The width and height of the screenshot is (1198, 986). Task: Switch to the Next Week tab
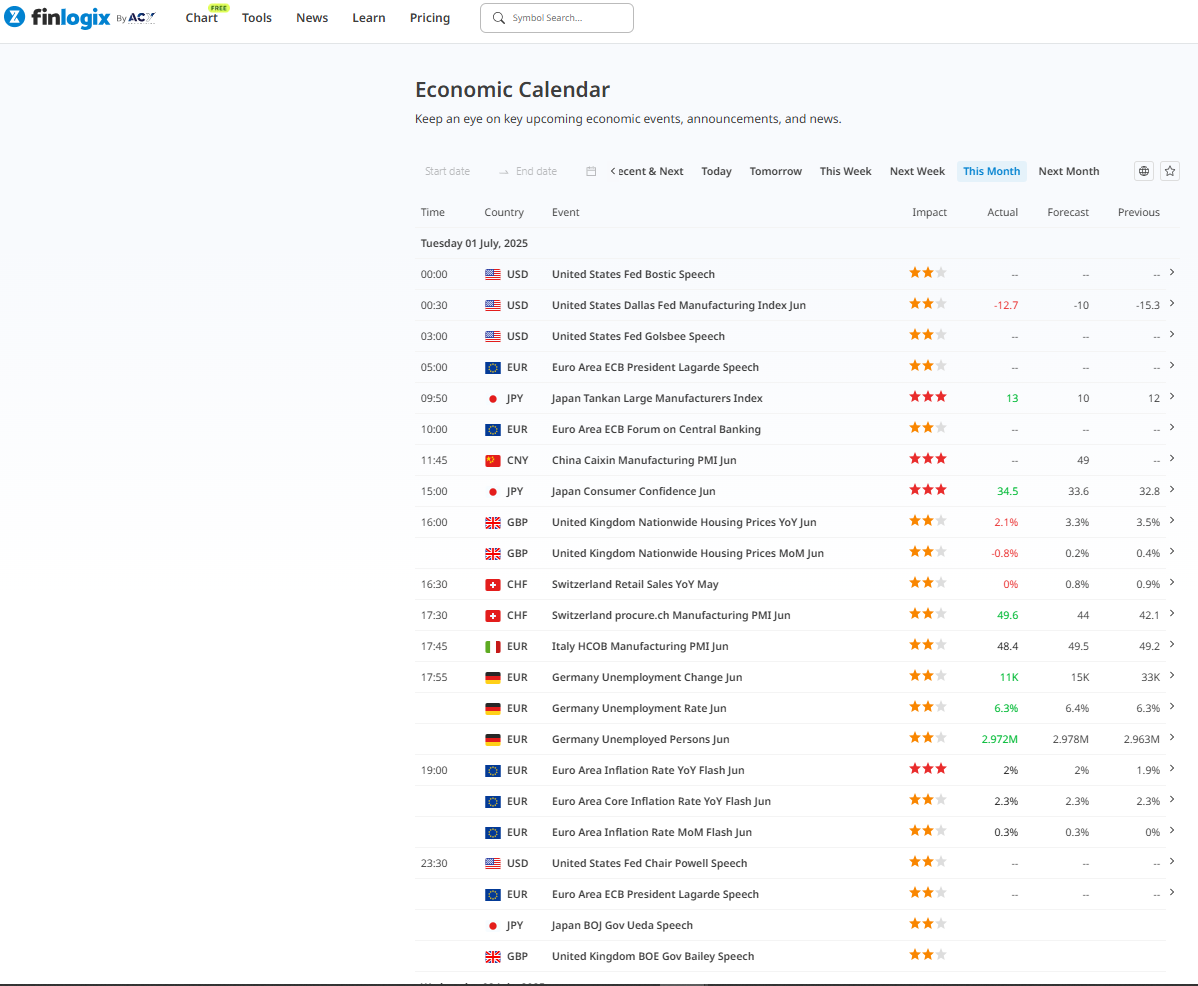(x=917, y=171)
